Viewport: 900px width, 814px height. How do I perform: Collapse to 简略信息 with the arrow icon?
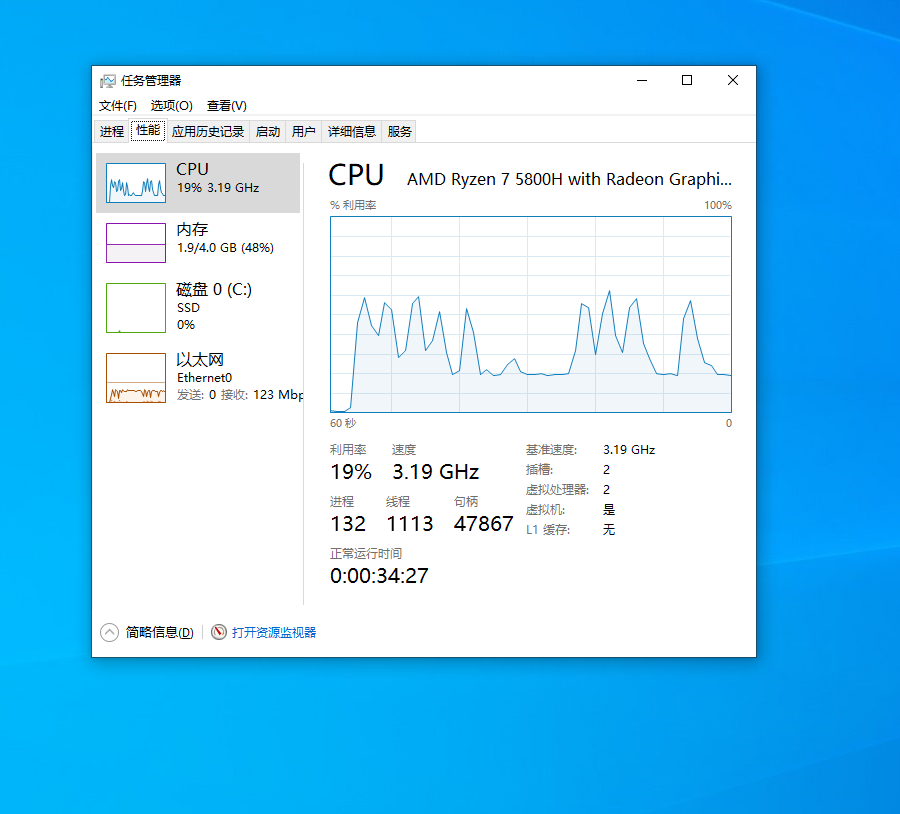coord(109,633)
